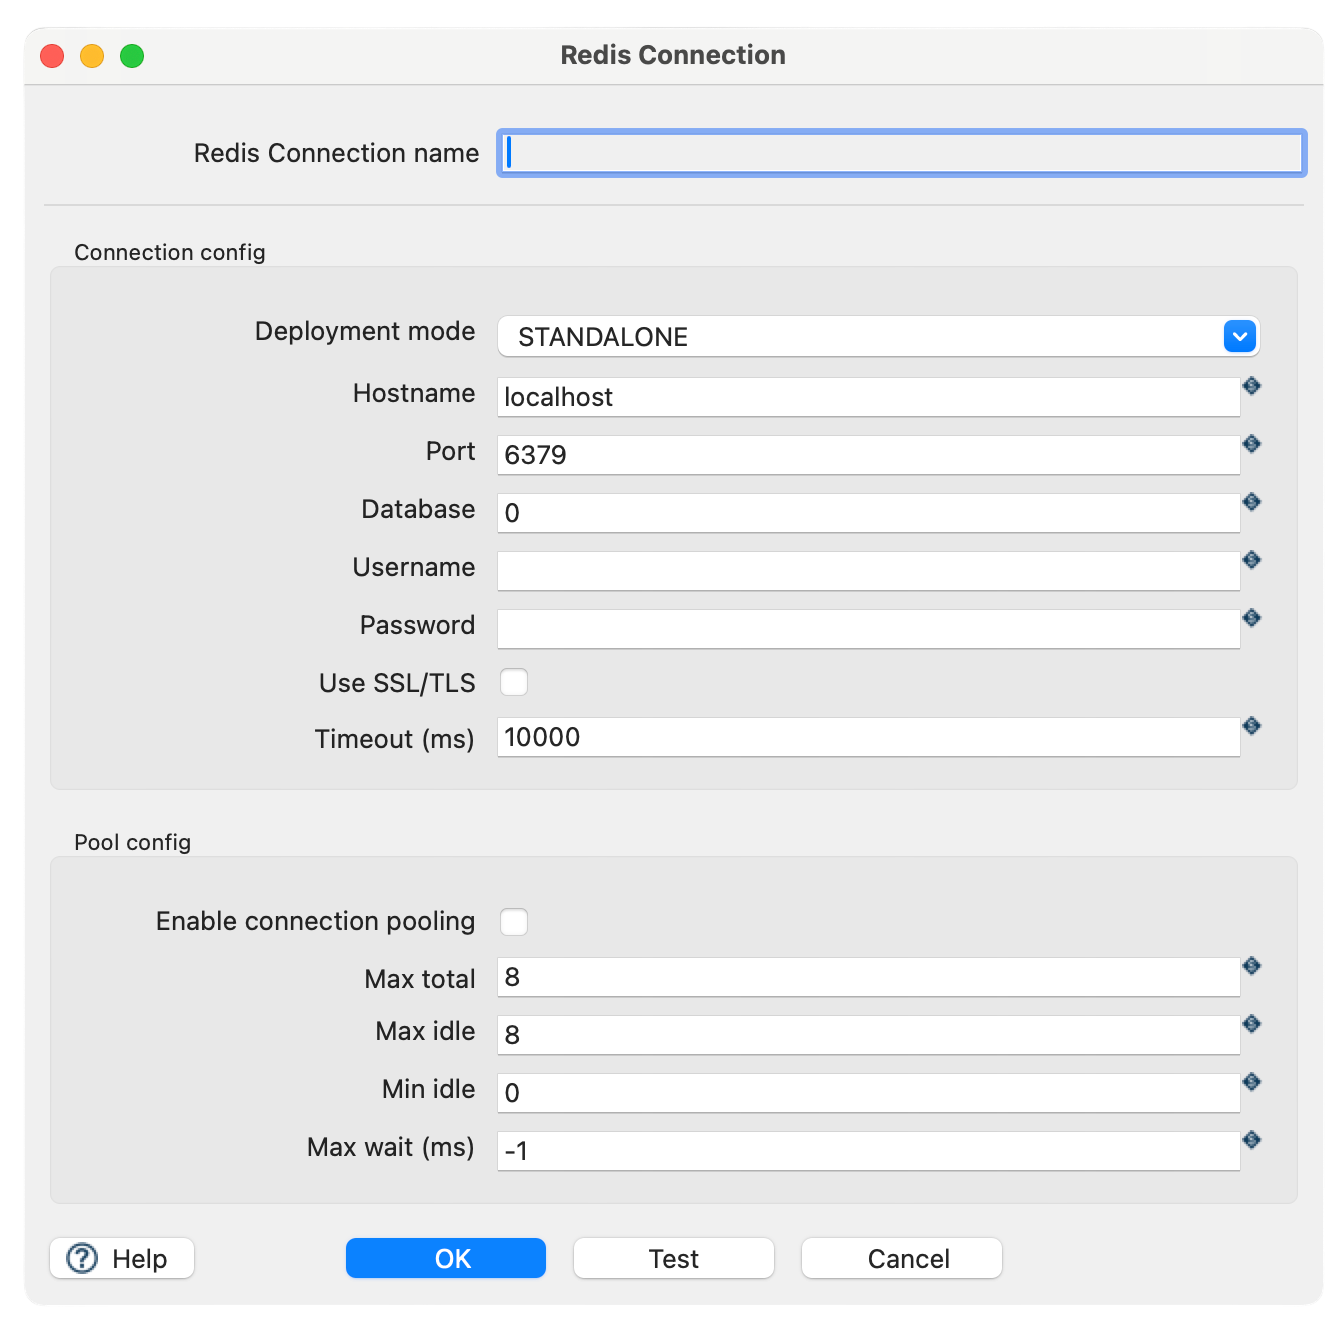The image size is (1342, 1326).
Task: Click the variable icon beside Max total field
Action: (x=1251, y=966)
